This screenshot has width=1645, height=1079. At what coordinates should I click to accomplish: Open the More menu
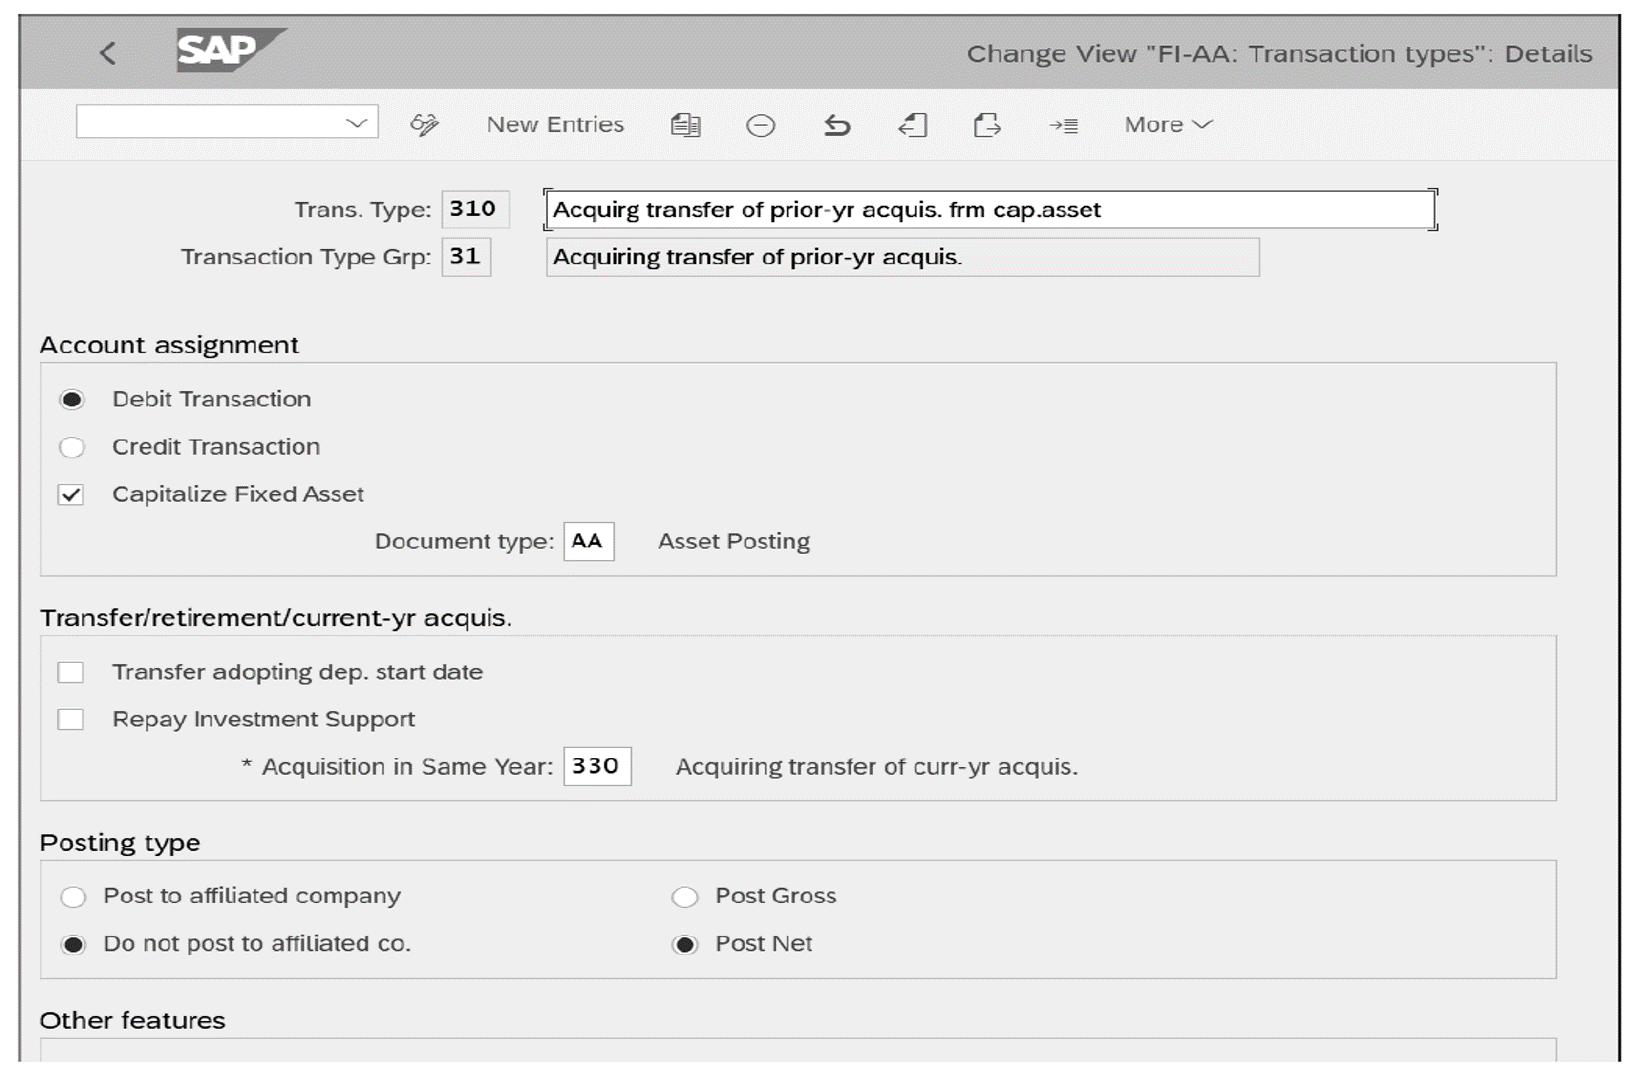click(x=1165, y=125)
